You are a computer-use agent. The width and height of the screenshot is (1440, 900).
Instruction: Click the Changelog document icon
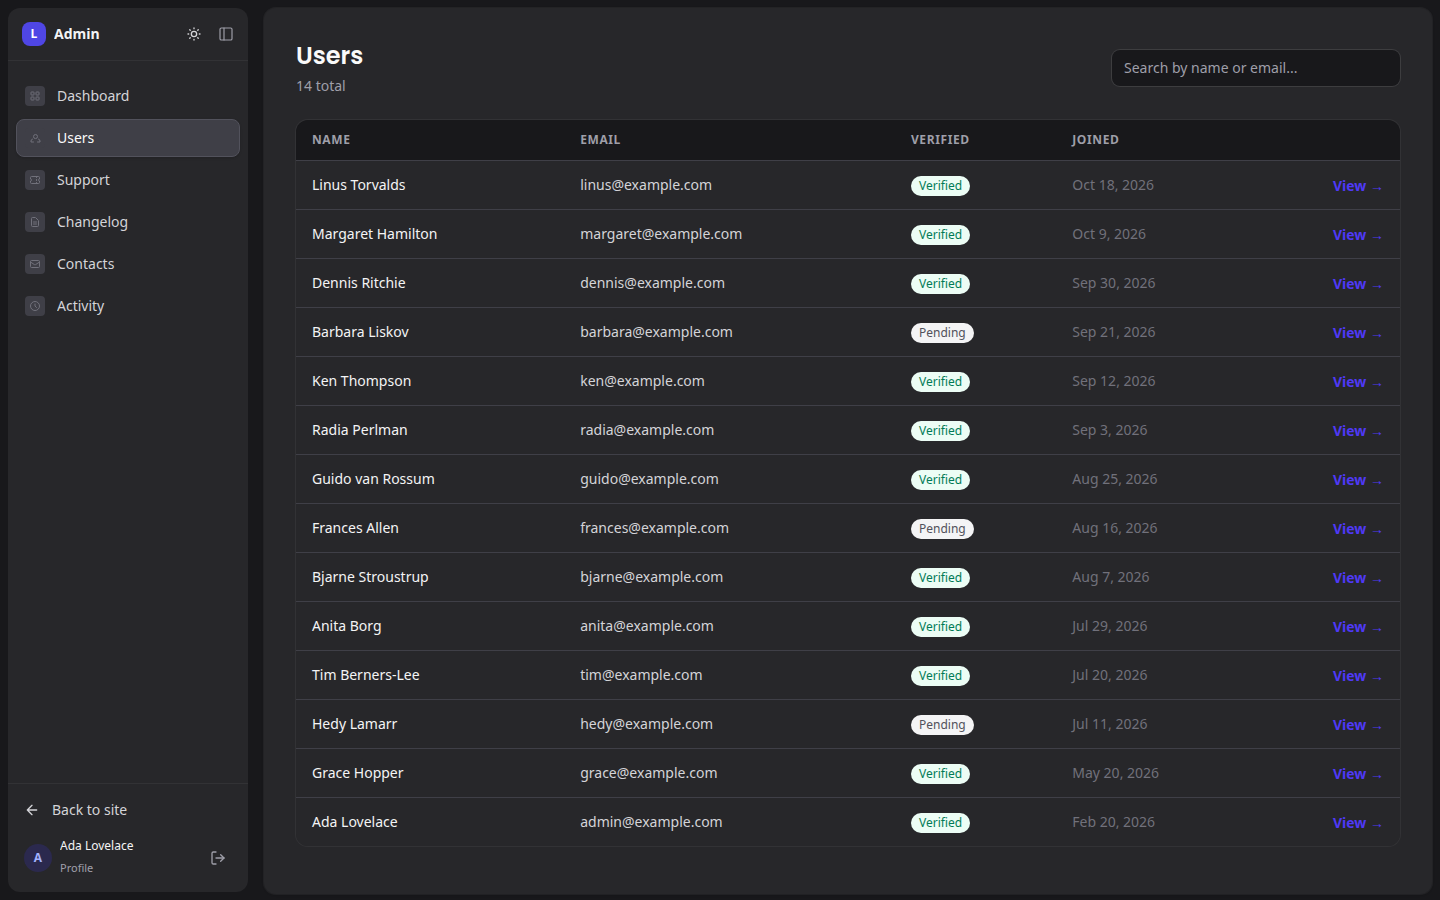tap(35, 222)
